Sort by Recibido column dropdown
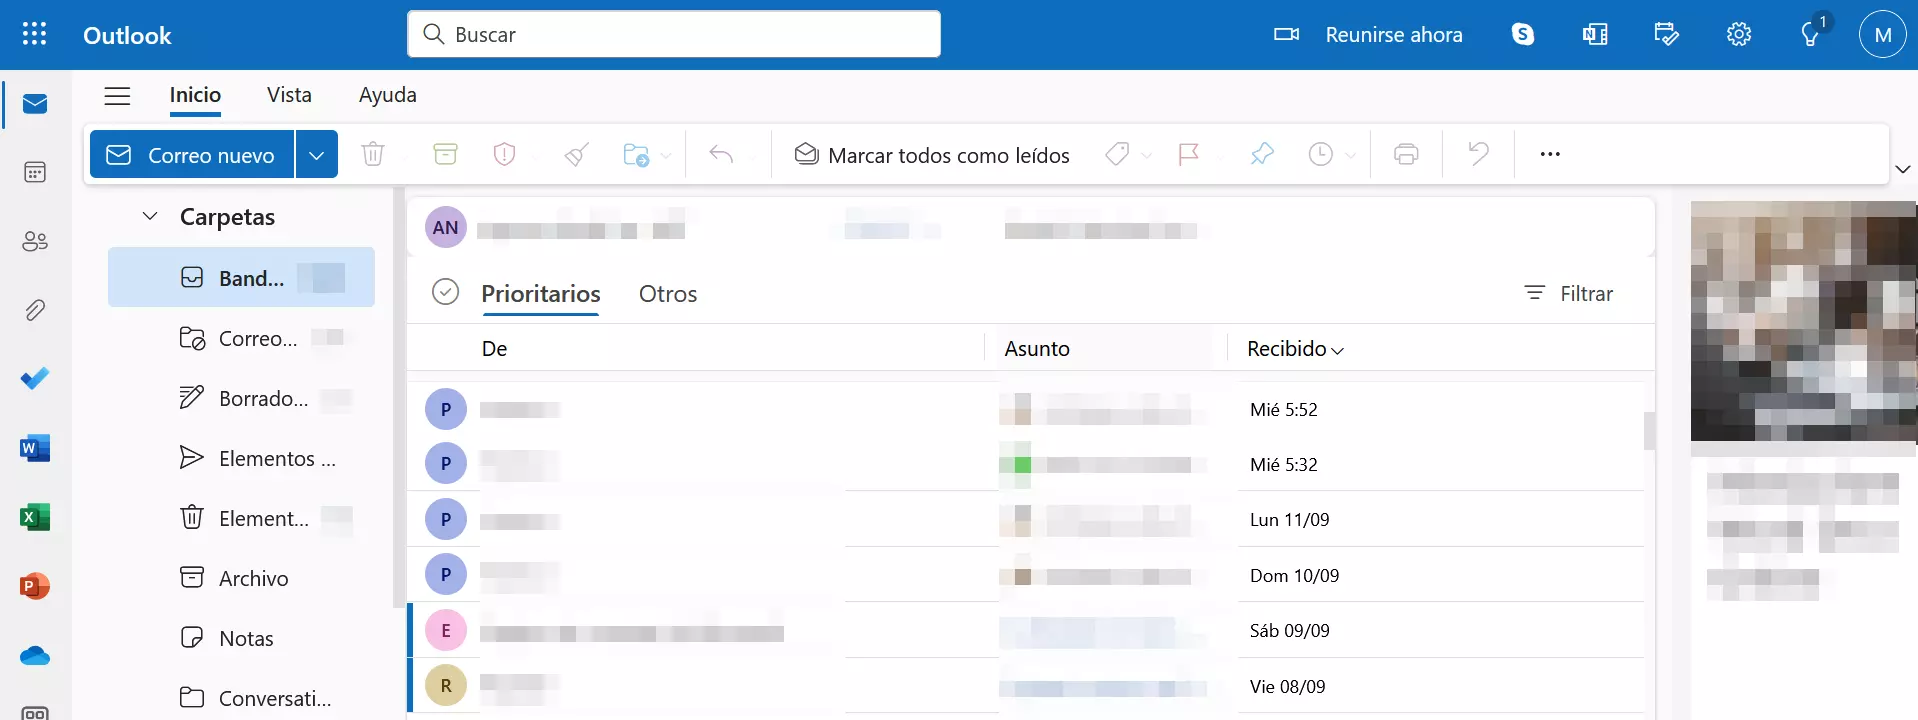 [x=1295, y=349]
